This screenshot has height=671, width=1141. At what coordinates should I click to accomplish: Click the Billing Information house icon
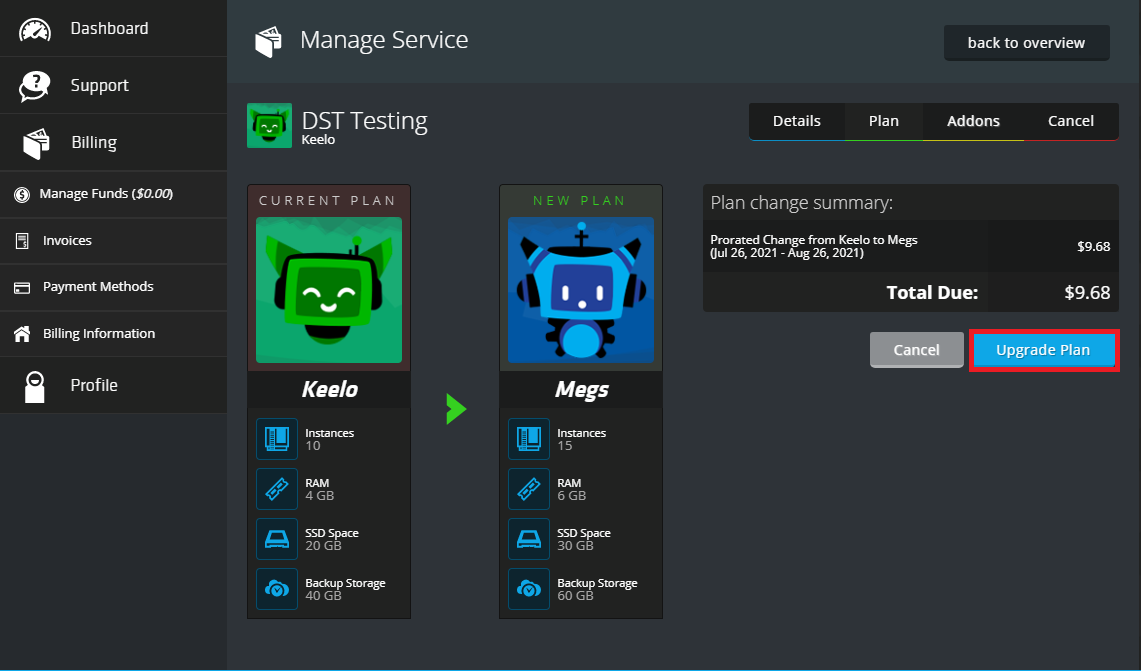[x=22, y=334]
